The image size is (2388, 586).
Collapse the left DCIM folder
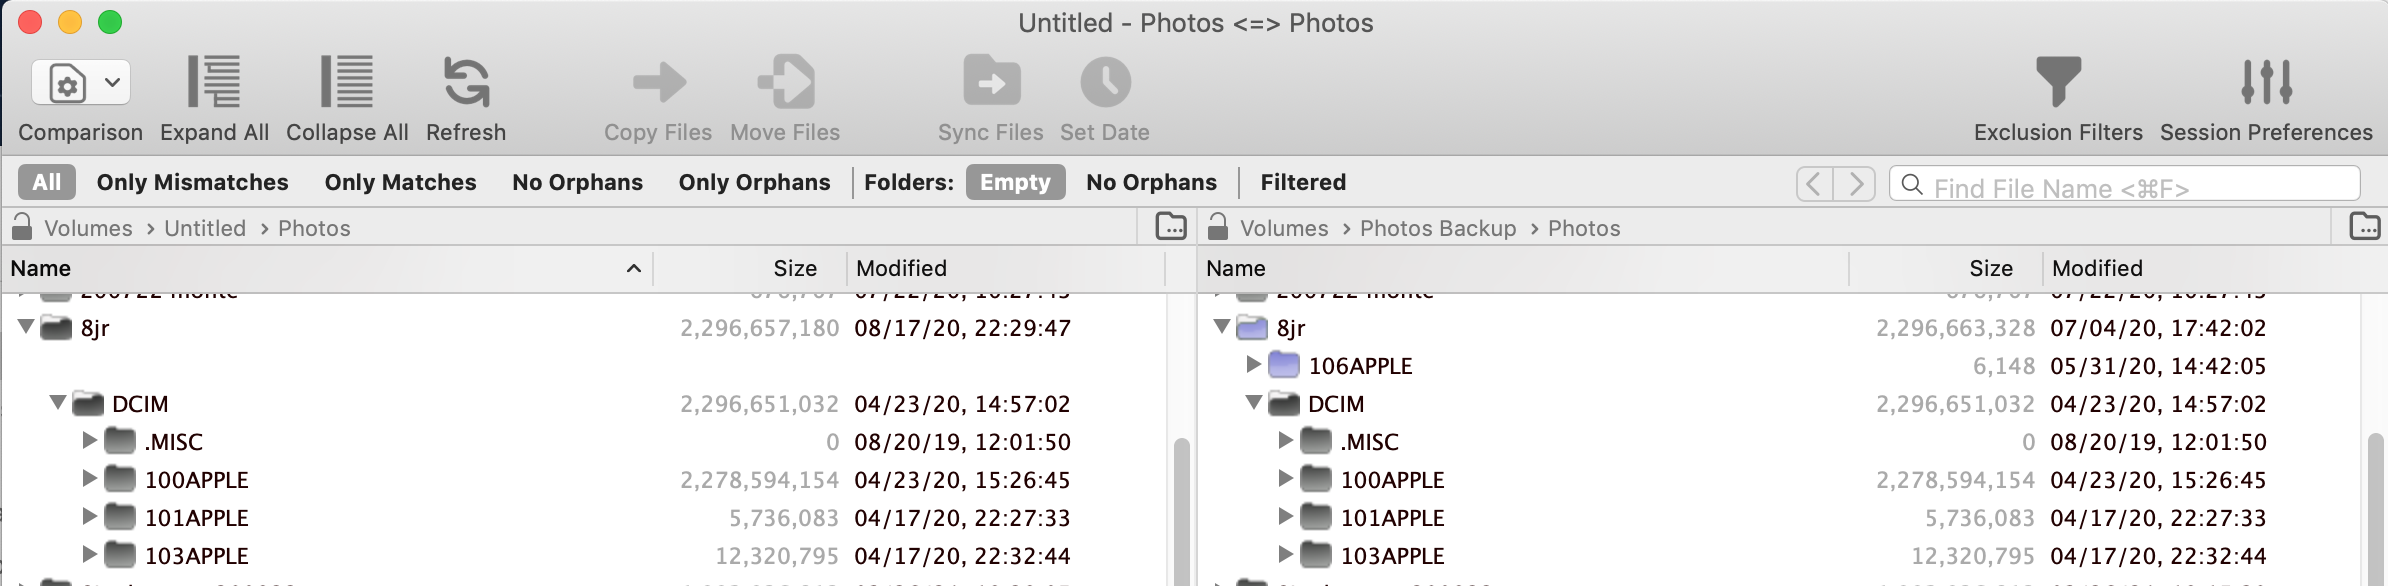[x=57, y=403]
